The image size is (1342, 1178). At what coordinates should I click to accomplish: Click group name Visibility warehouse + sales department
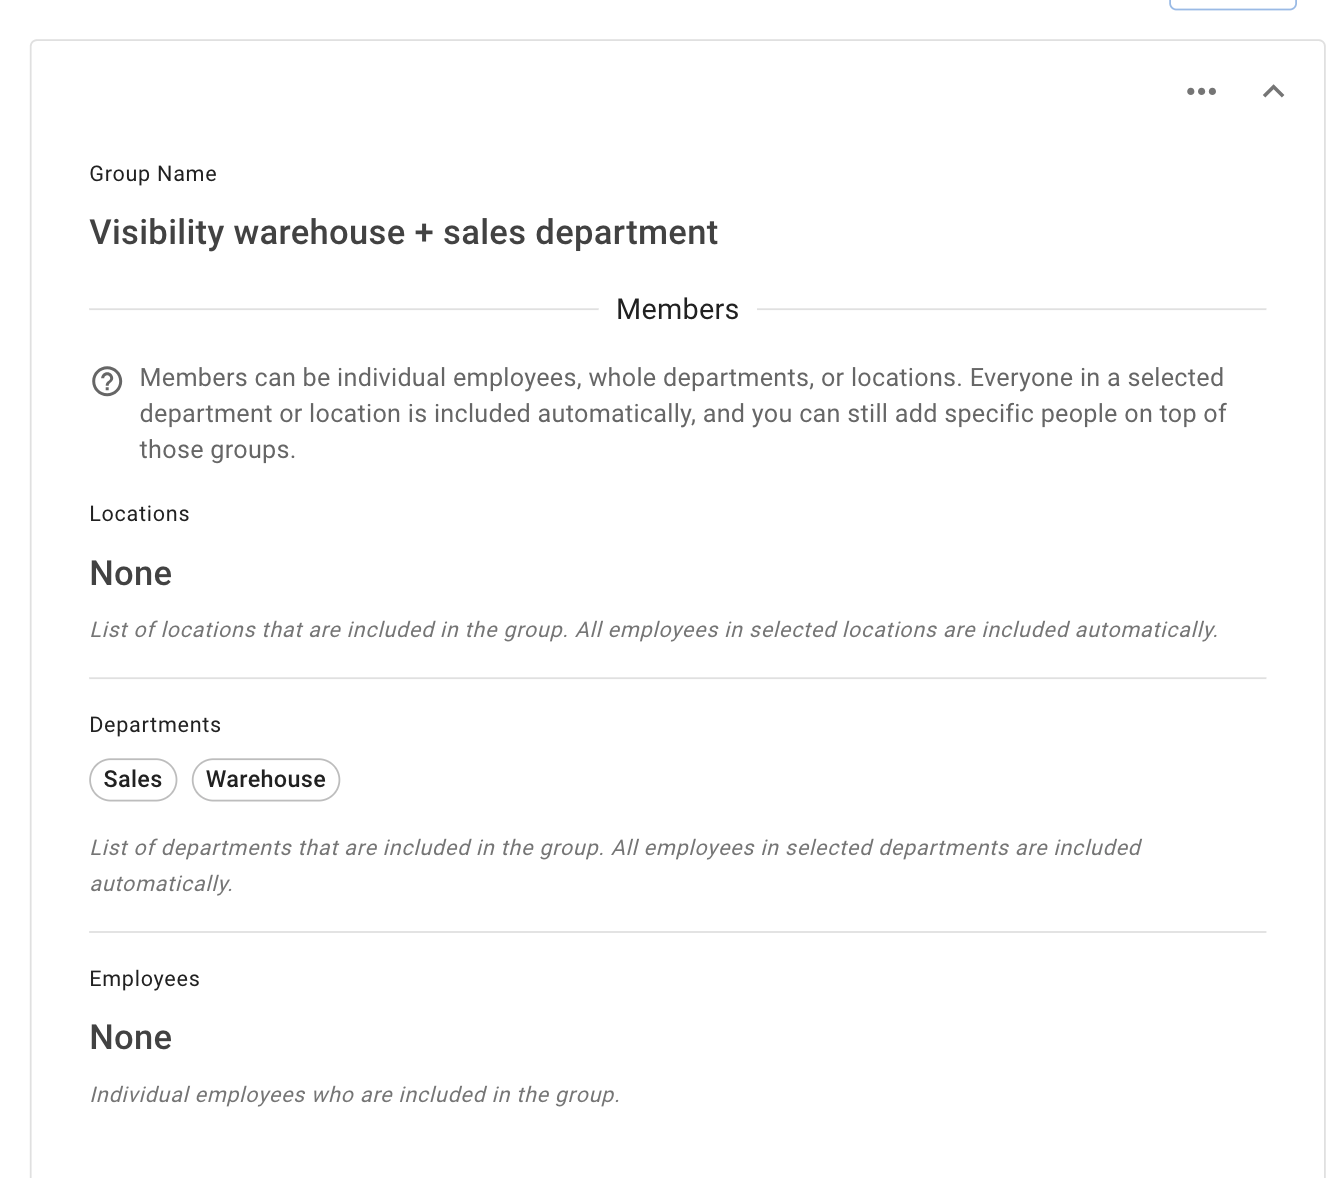click(x=404, y=232)
